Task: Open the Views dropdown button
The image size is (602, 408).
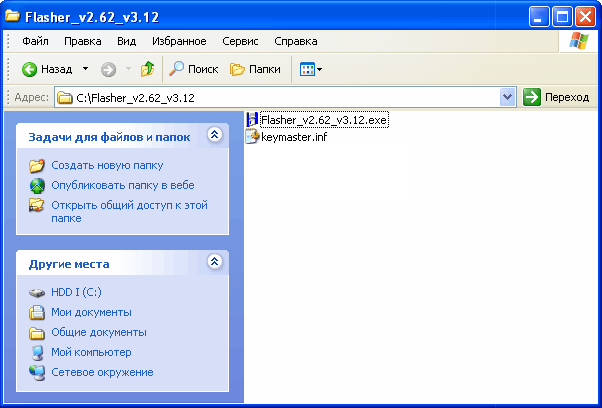Action: tap(311, 69)
